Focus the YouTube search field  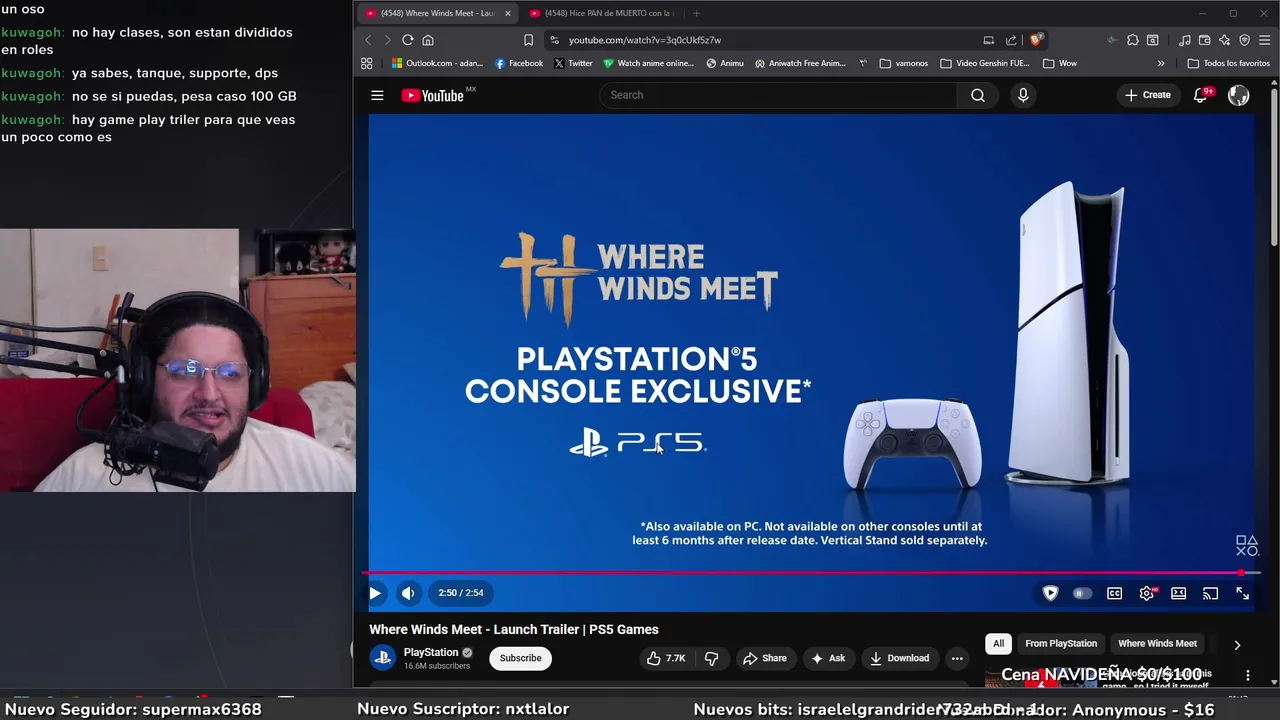coord(778,95)
